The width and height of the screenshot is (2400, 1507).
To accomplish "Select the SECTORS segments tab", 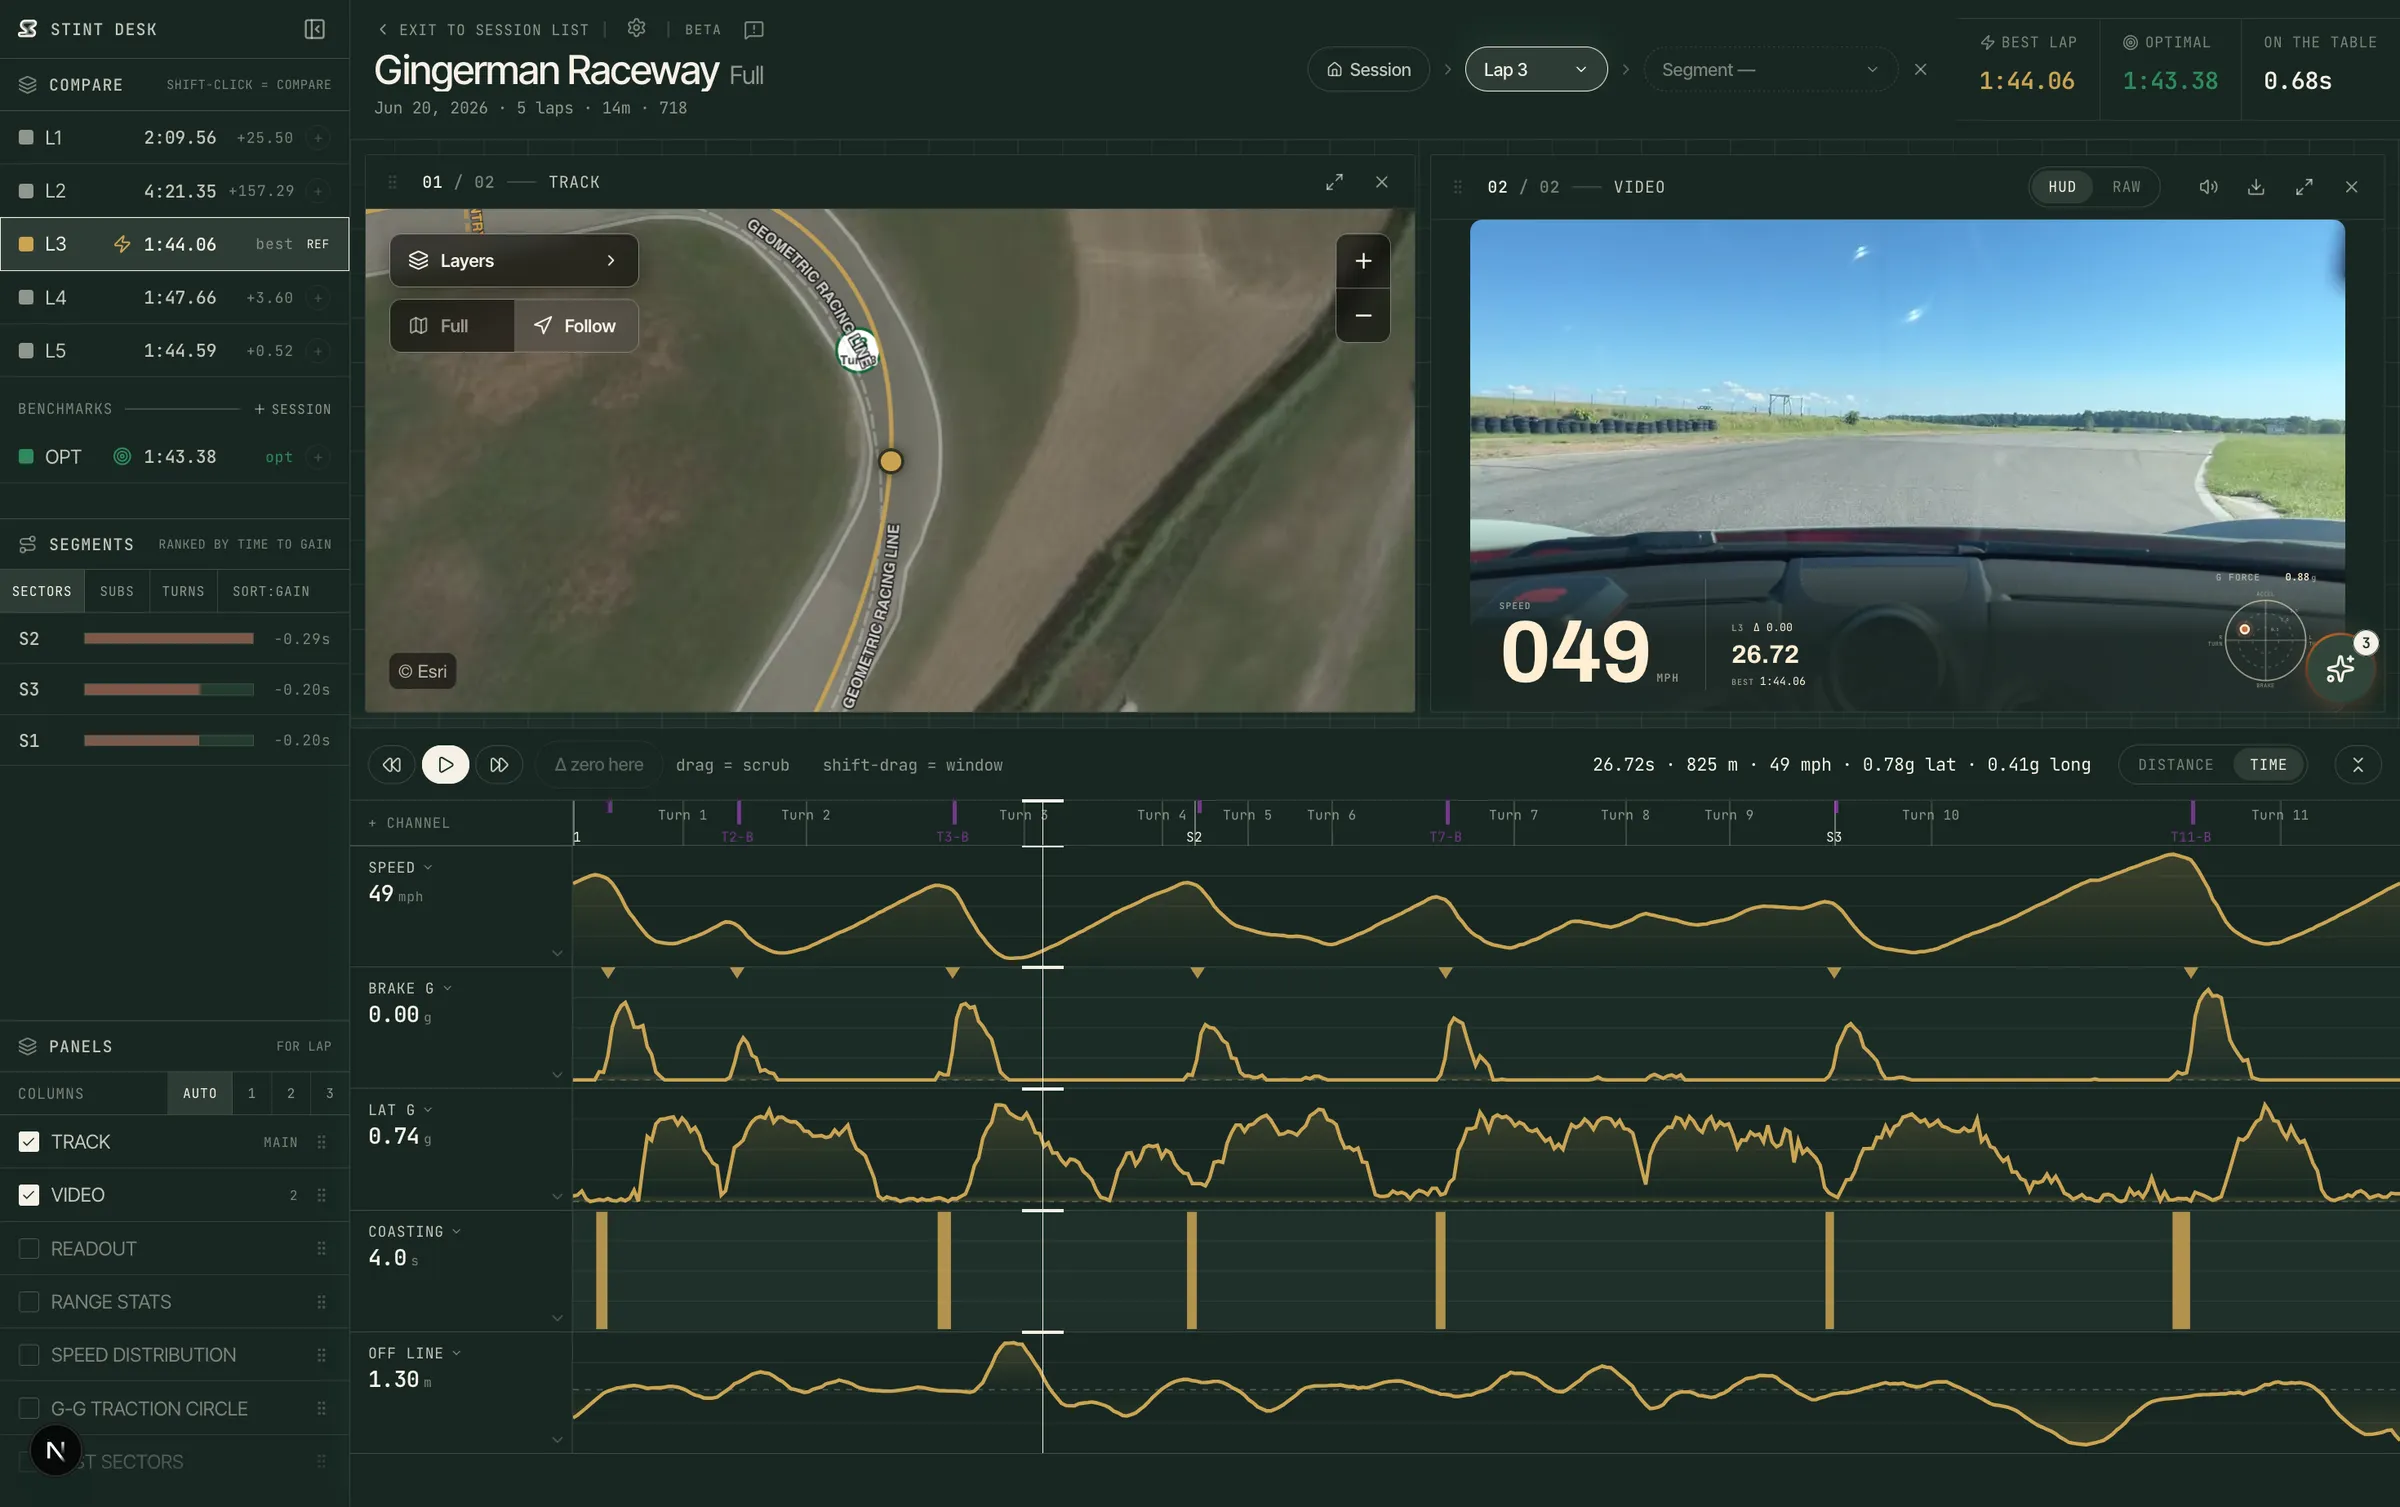I will pyautogui.click(x=42, y=592).
